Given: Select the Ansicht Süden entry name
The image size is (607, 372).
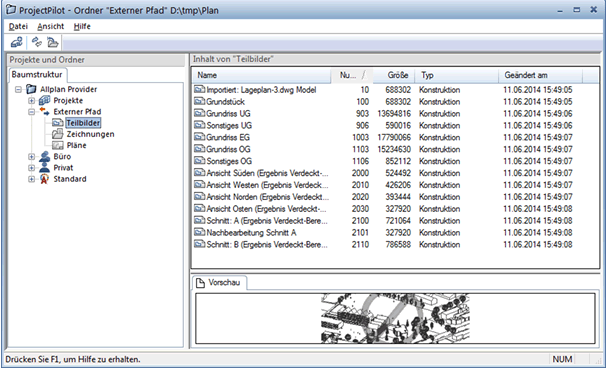Looking at the screenshot, I should pos(267,173).
